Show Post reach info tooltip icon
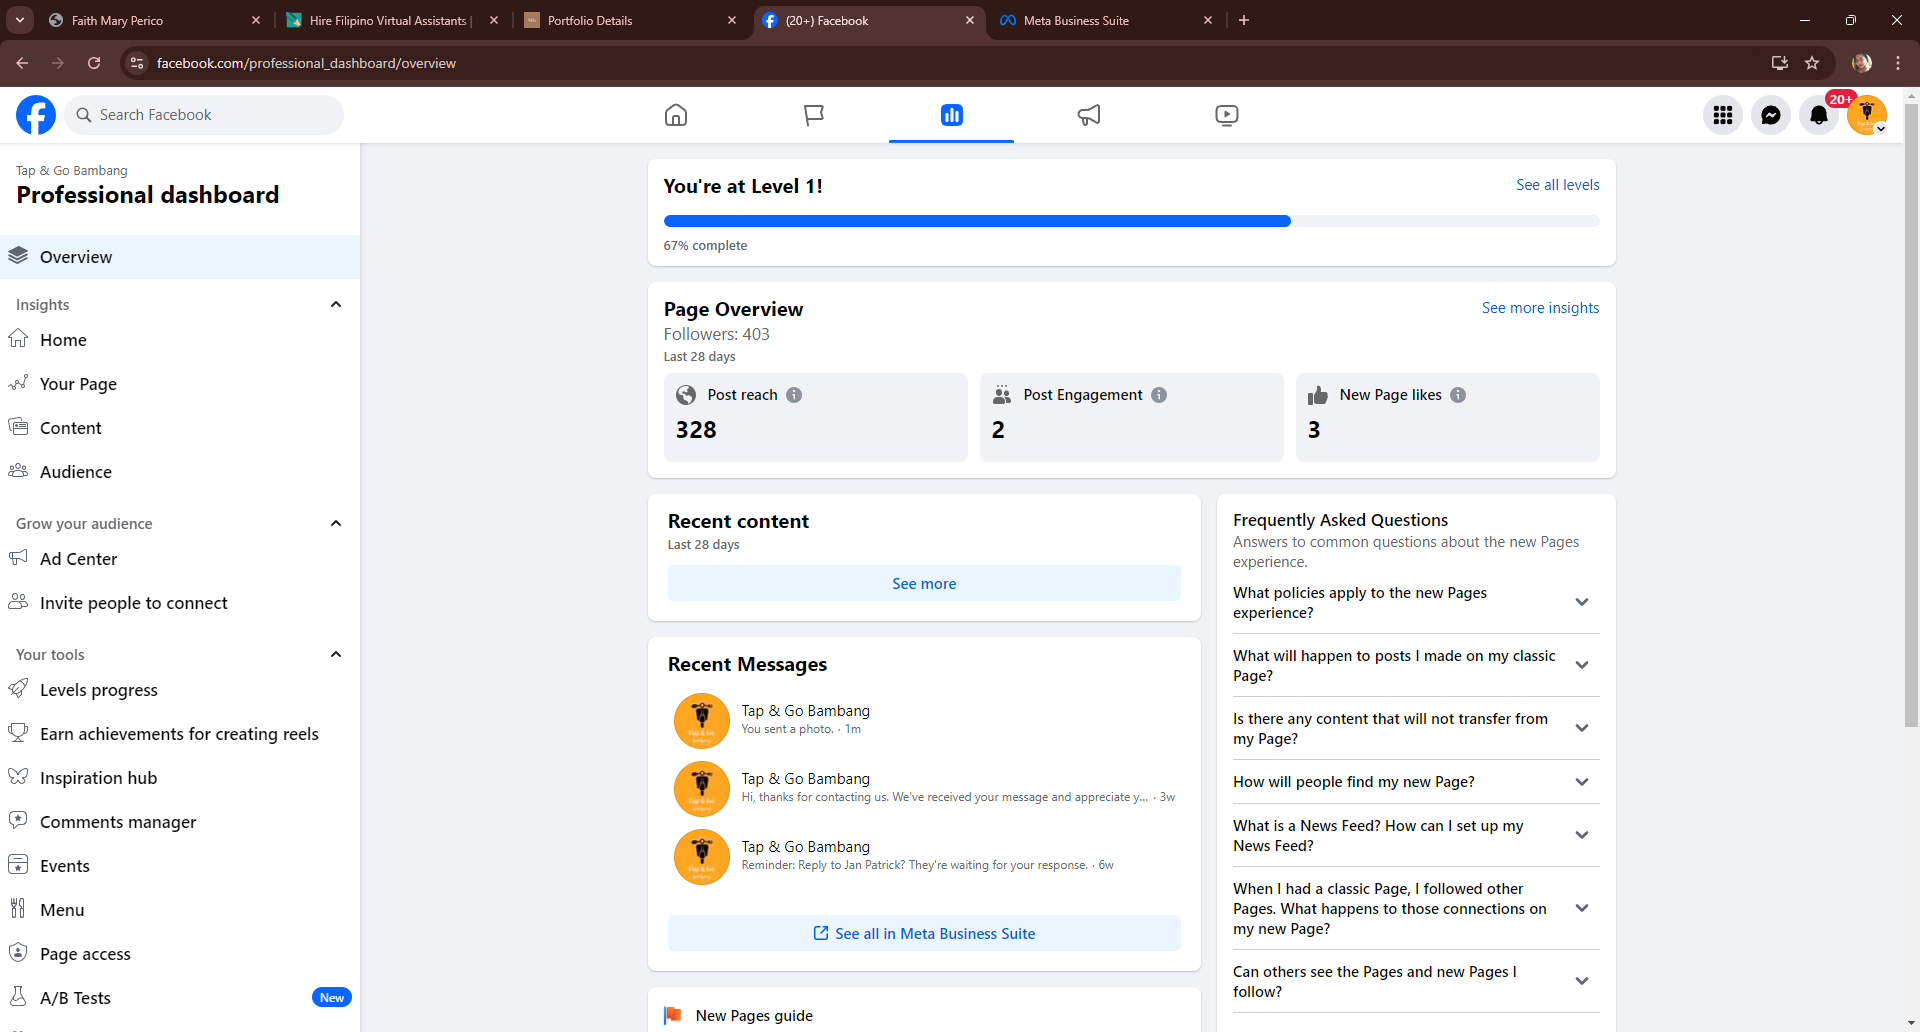 click(x=794, y=395)
